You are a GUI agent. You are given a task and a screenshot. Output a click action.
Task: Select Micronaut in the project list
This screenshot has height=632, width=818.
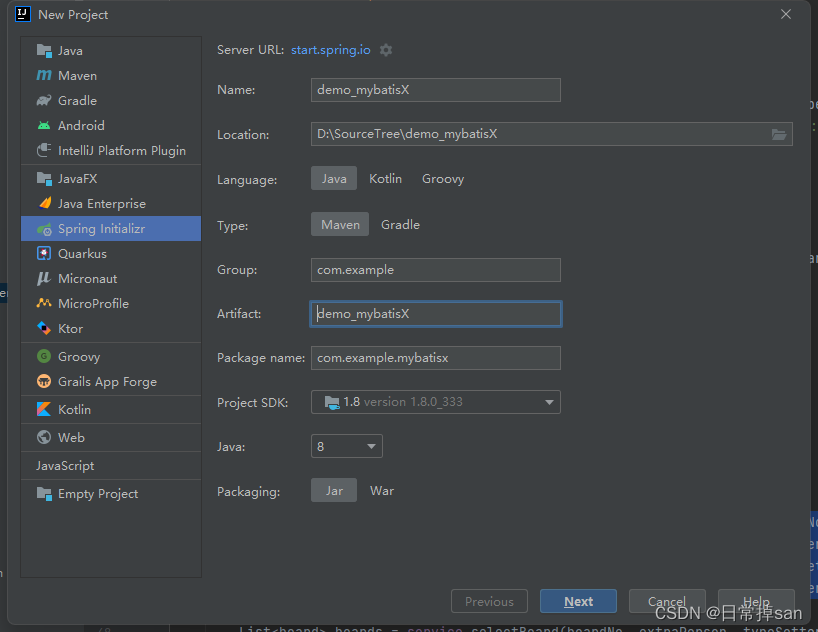(111, 279)
